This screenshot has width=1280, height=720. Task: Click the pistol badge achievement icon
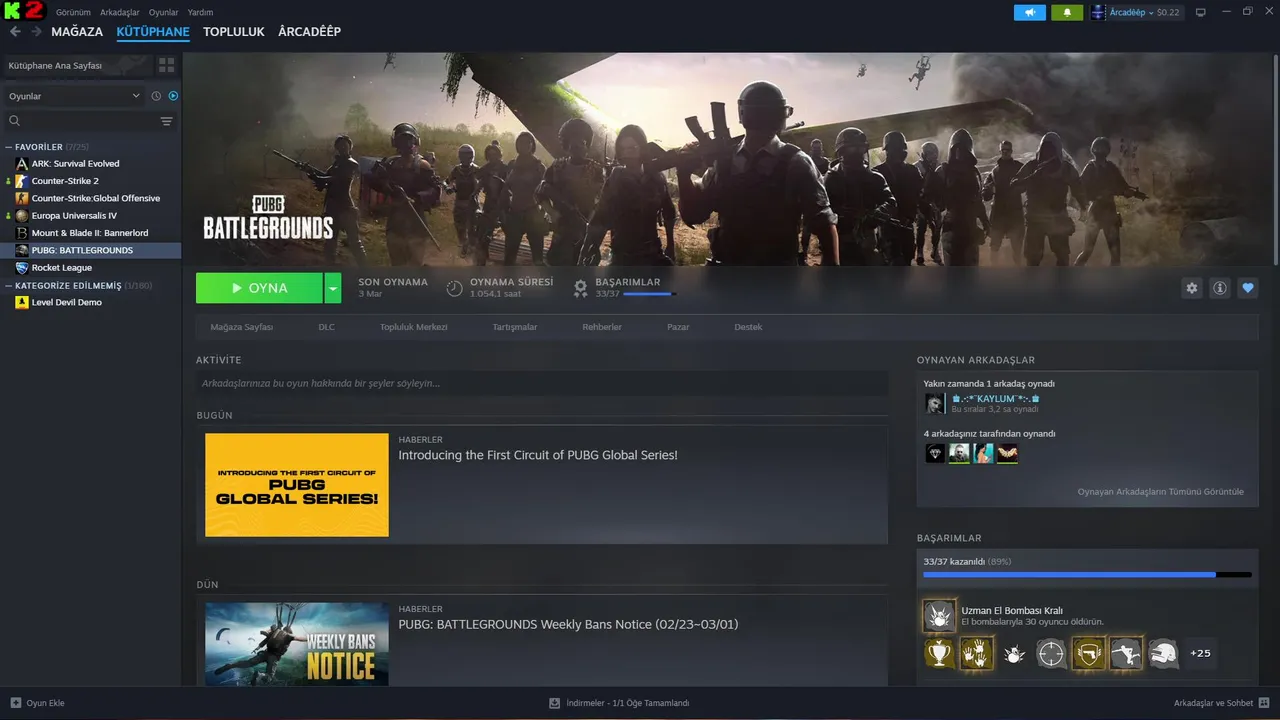click(1089, 654)
